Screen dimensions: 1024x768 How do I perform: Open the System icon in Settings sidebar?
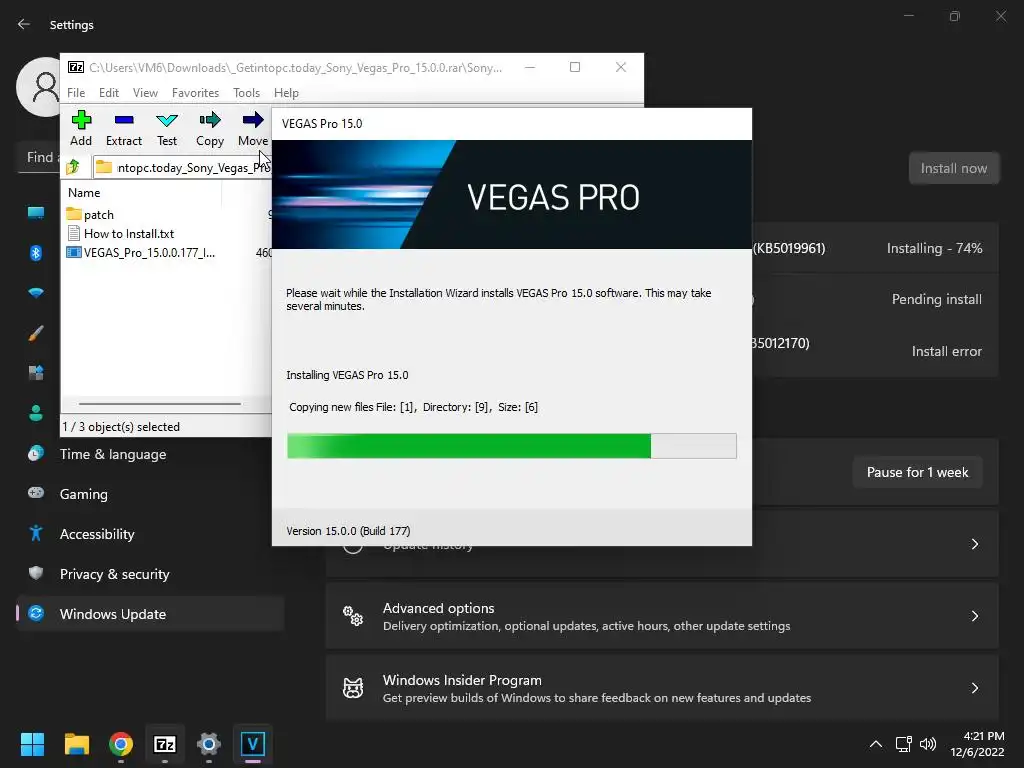(x=36, y=212)
